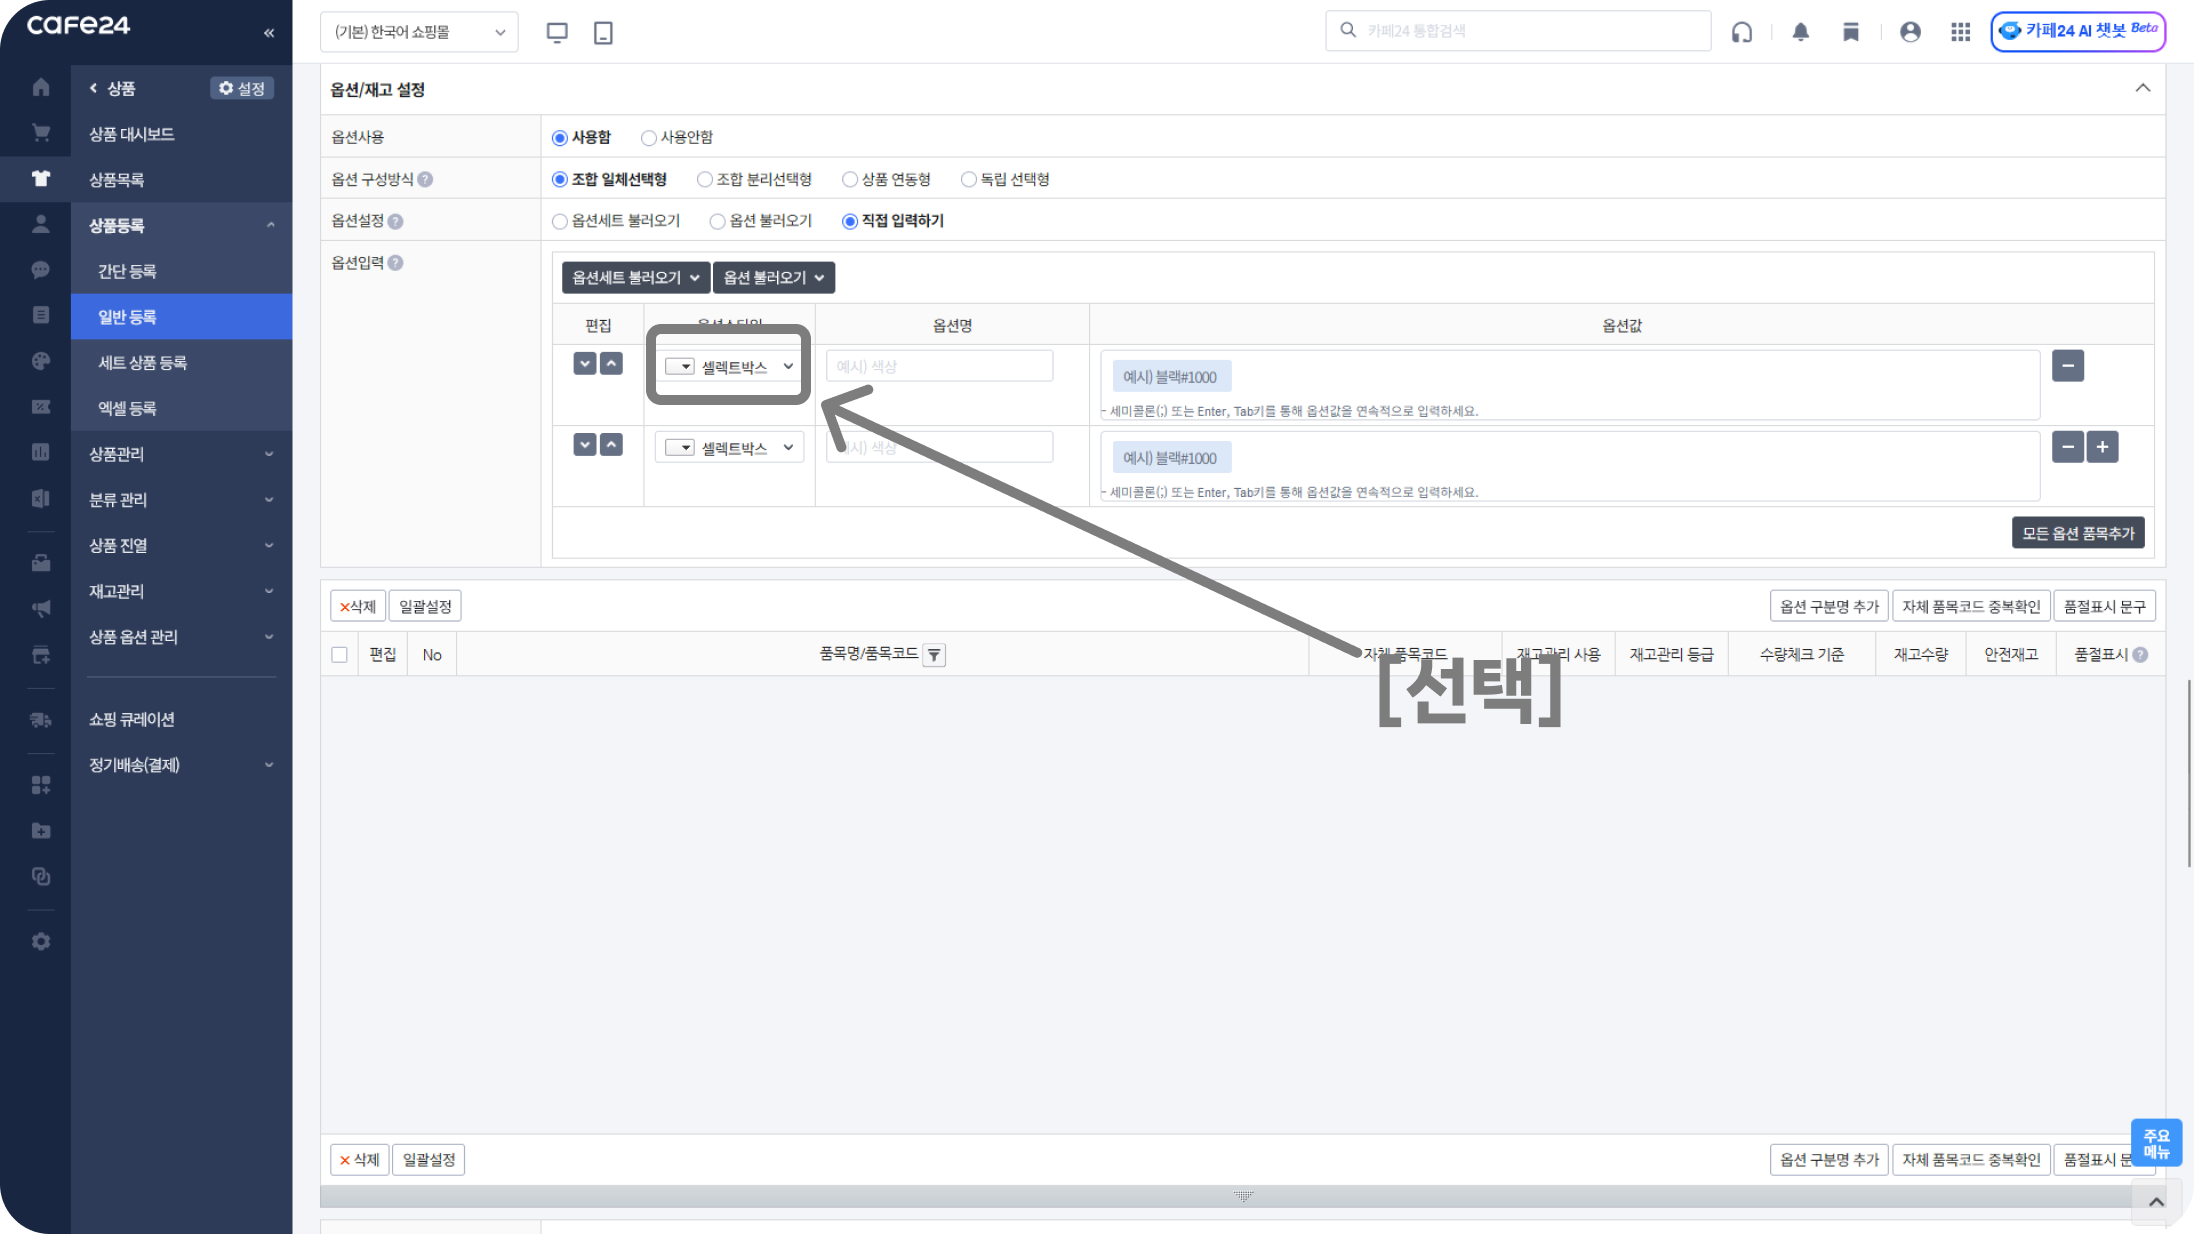Click the first 옵션명 input field

pyautogui.click(x=939, y=366)
